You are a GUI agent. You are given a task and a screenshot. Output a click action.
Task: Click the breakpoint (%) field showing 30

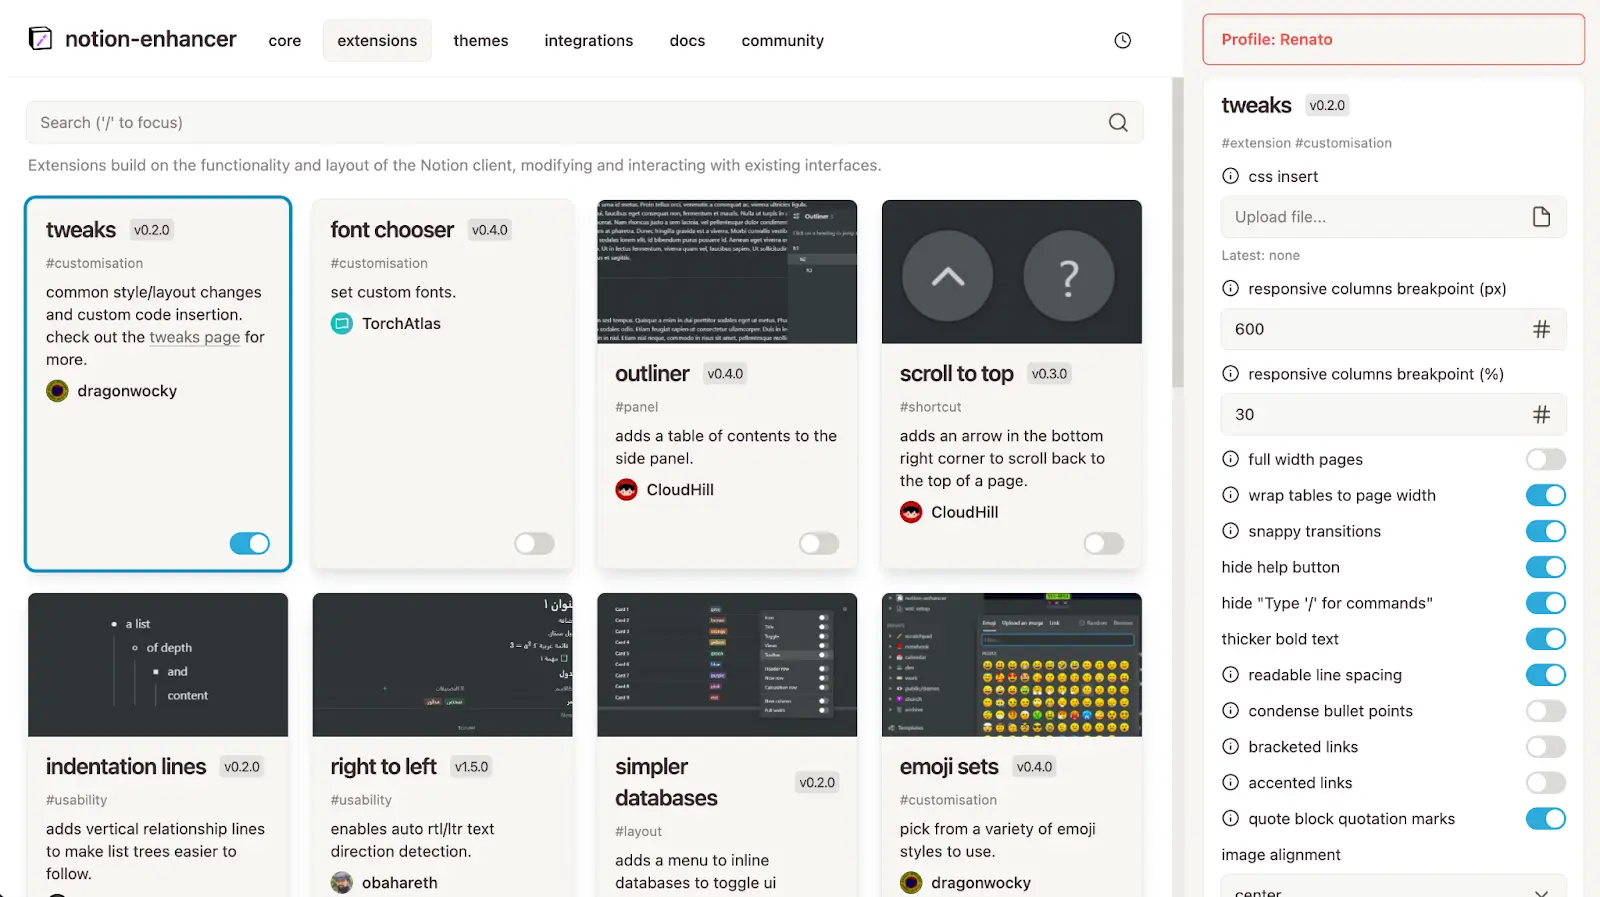tap(1393, 414)
